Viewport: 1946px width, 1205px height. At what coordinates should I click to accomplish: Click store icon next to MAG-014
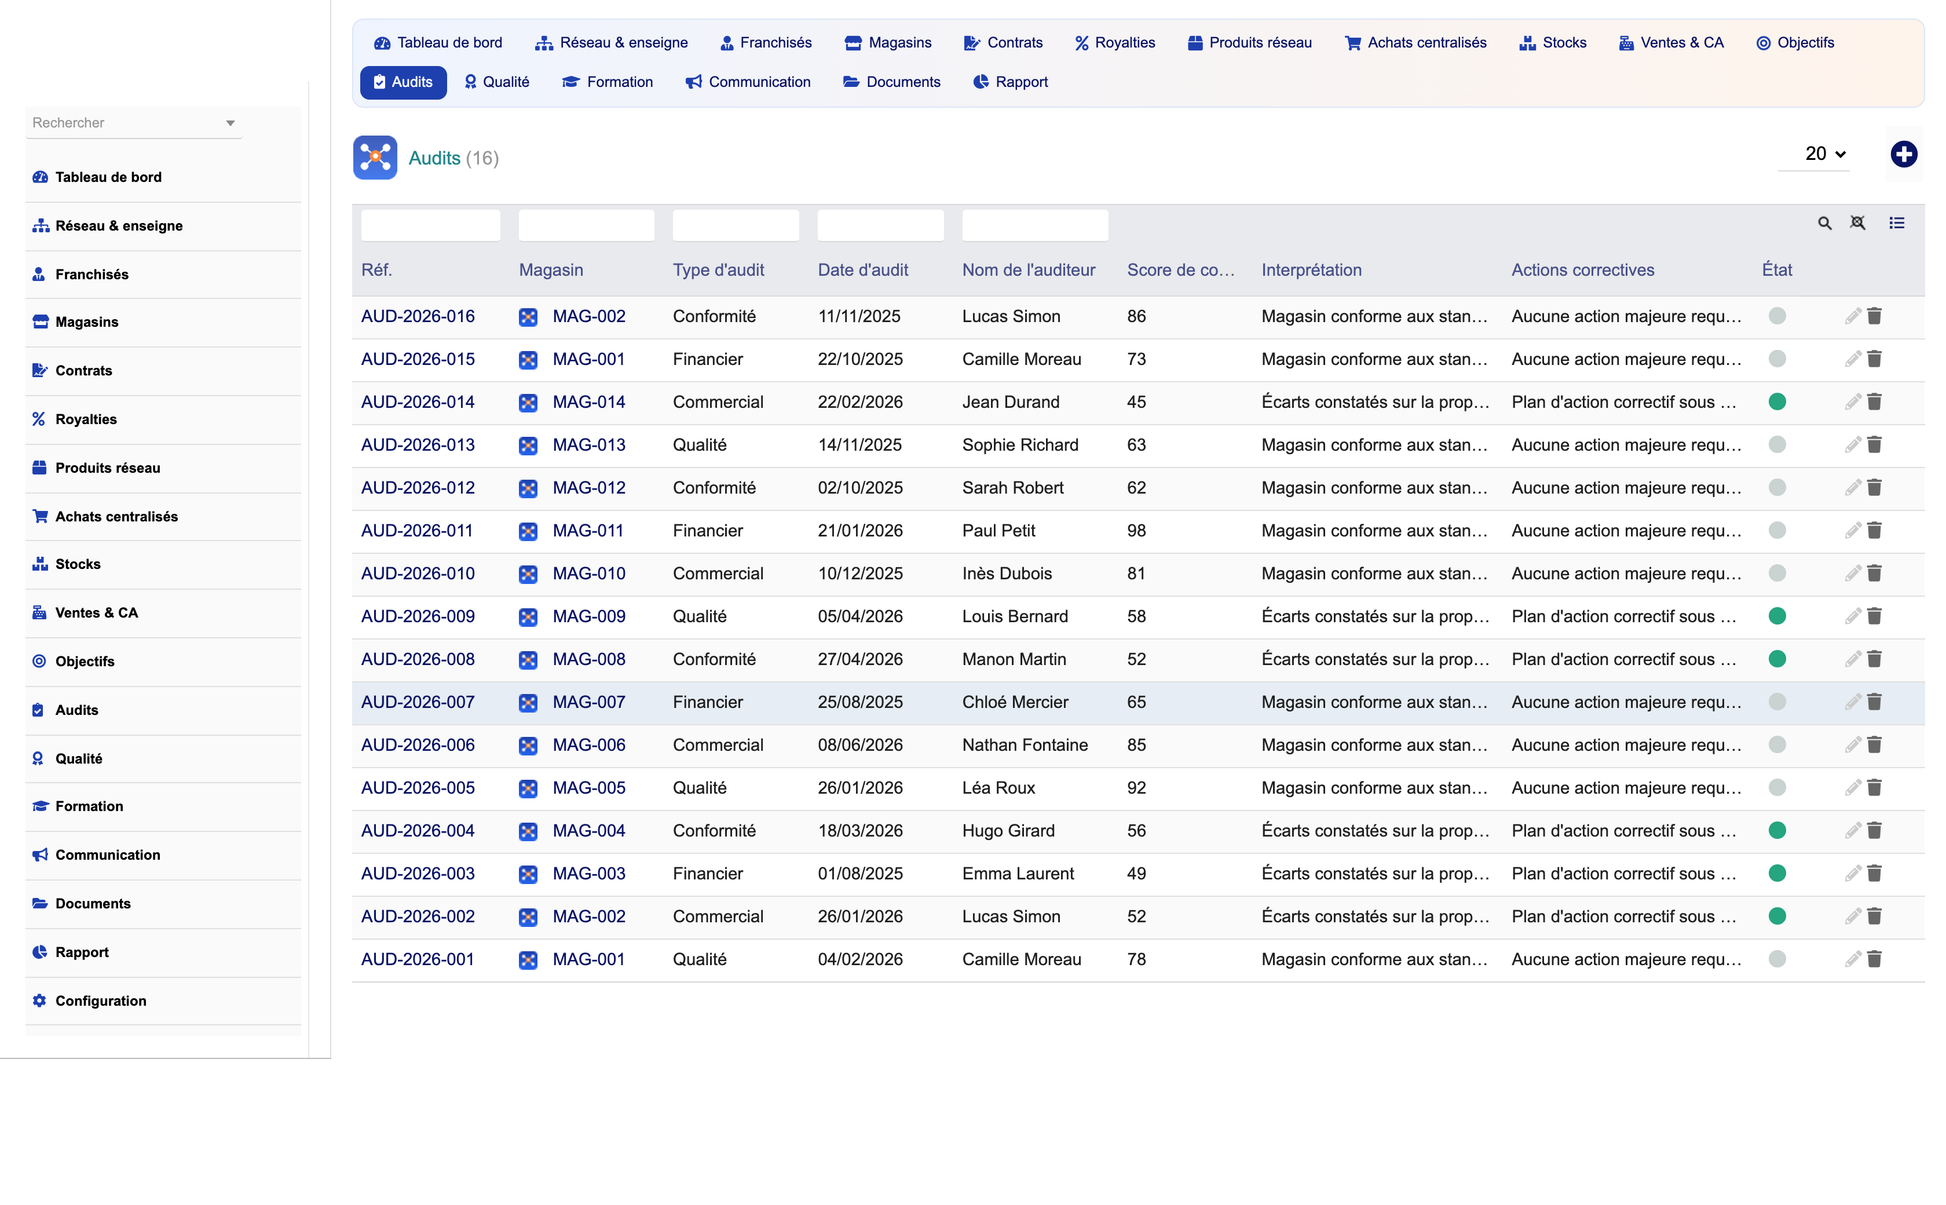528,403
